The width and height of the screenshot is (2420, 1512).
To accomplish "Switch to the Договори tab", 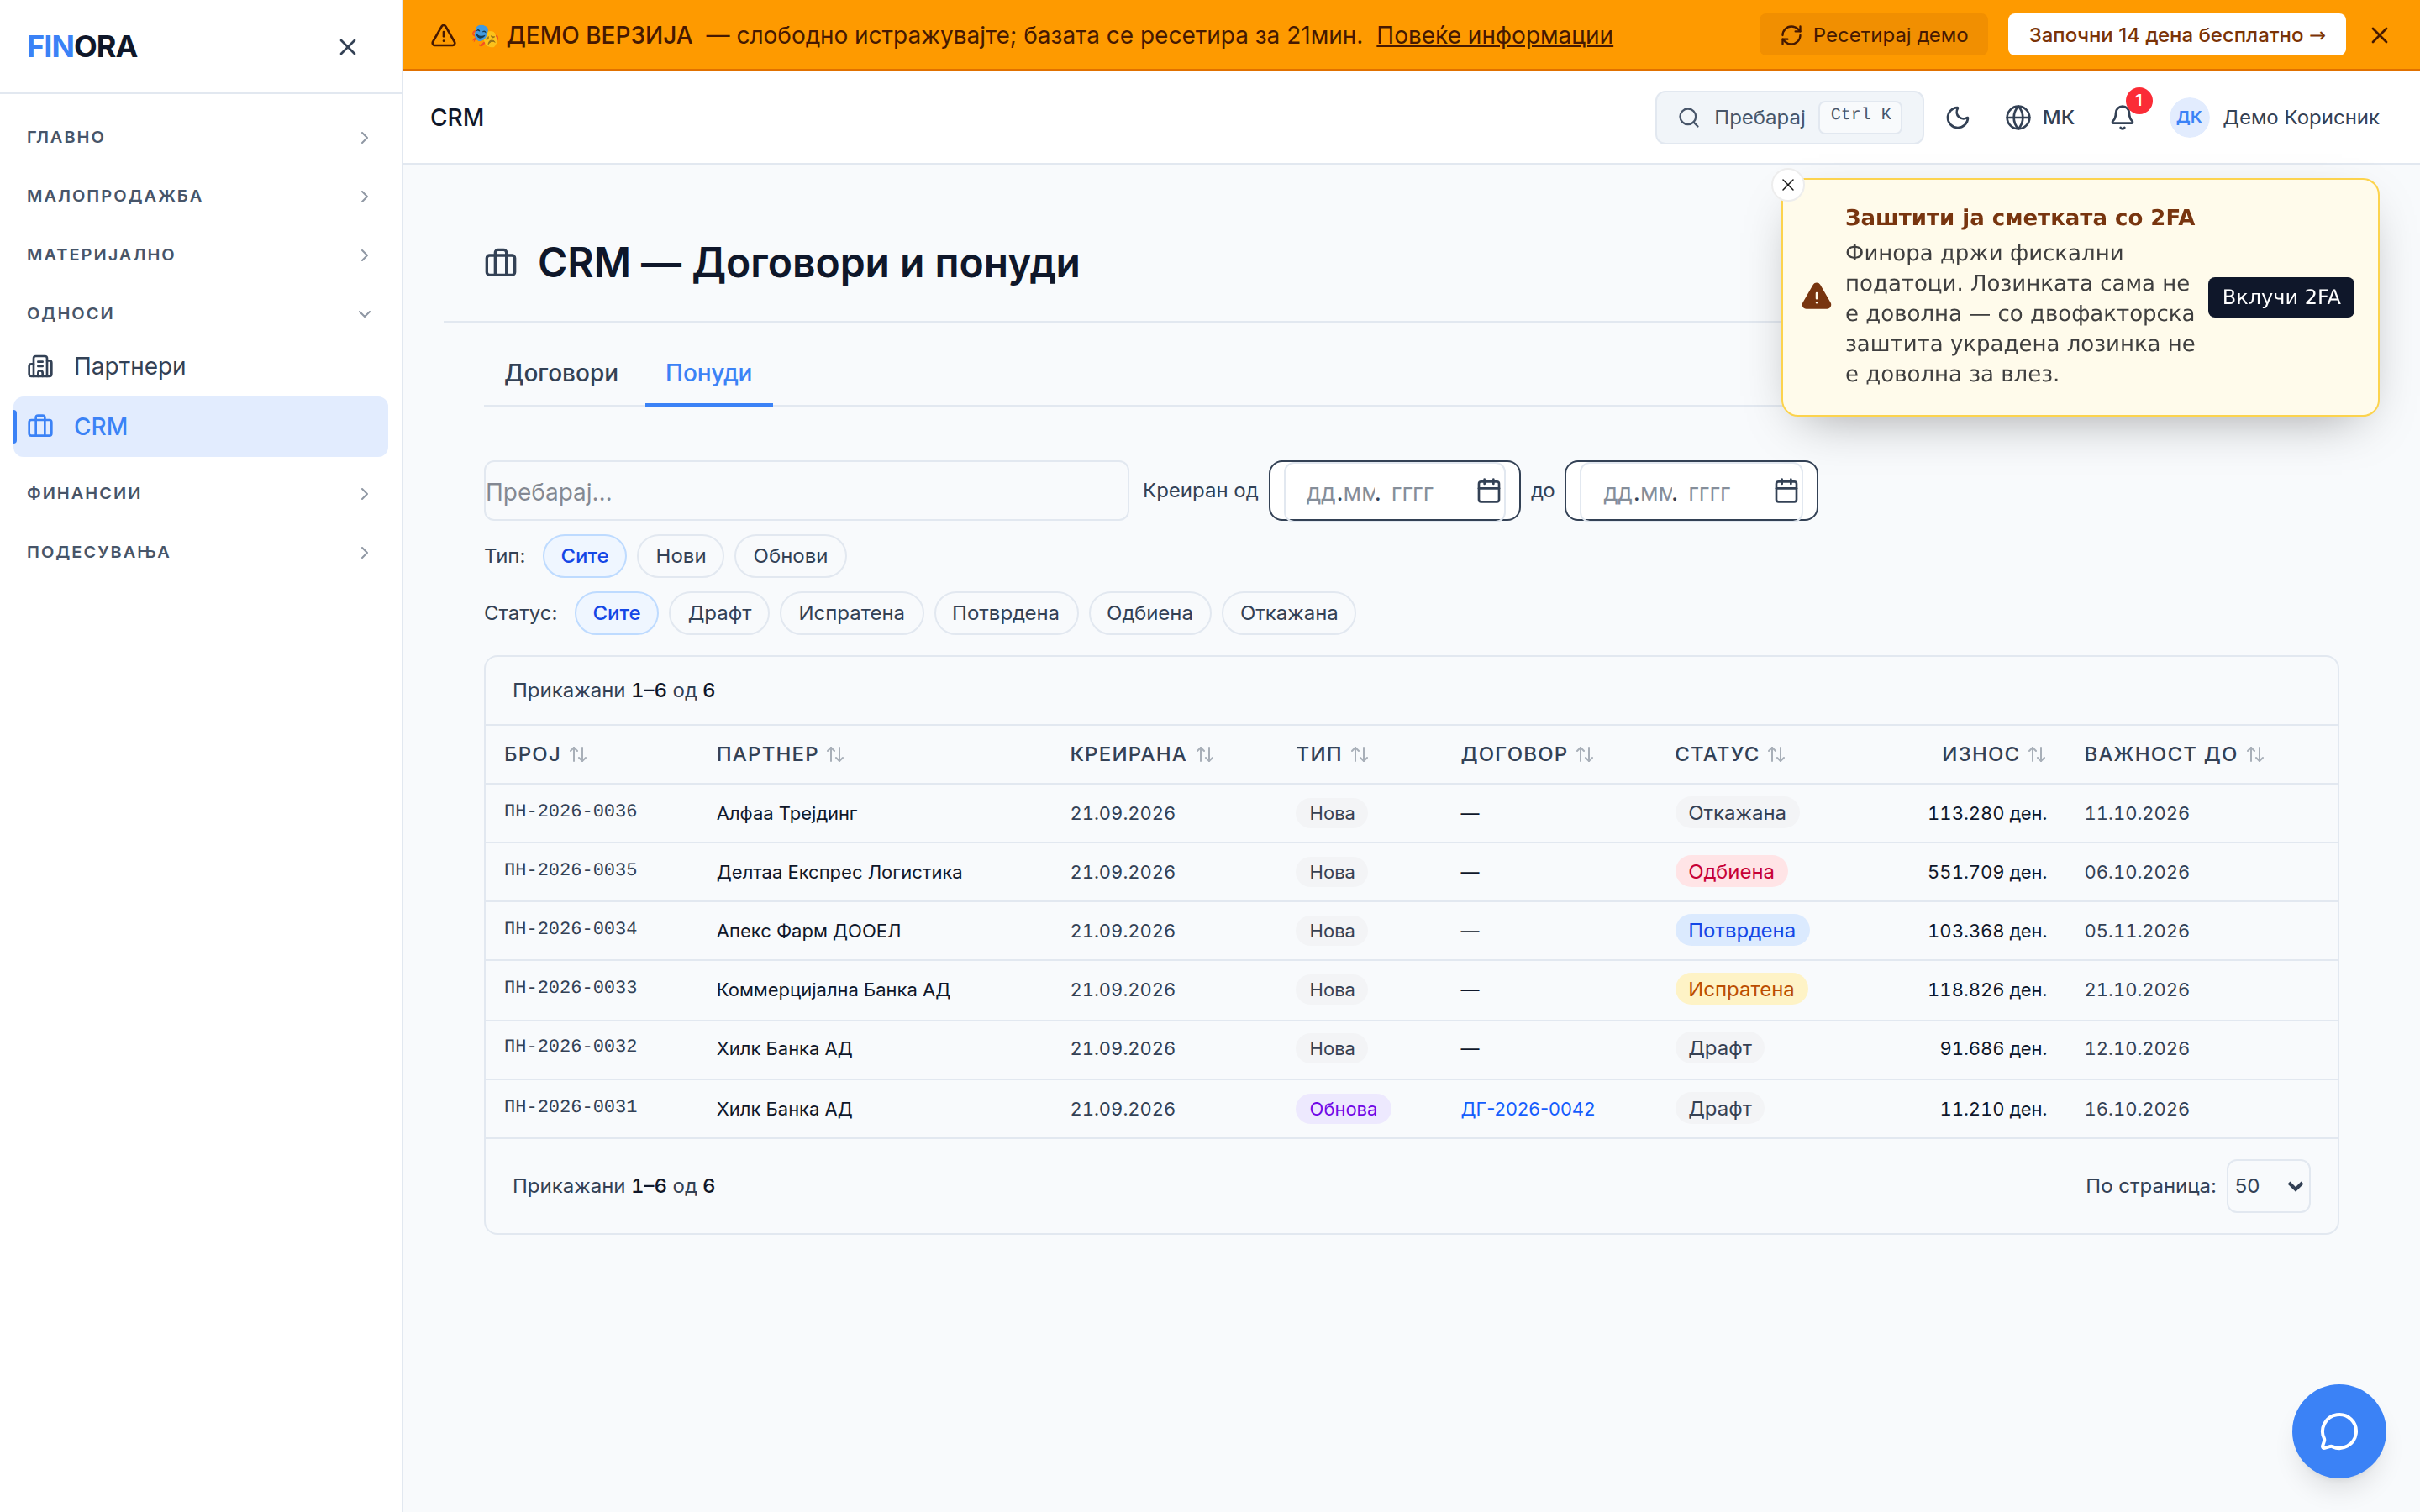I will click(561, 373).
